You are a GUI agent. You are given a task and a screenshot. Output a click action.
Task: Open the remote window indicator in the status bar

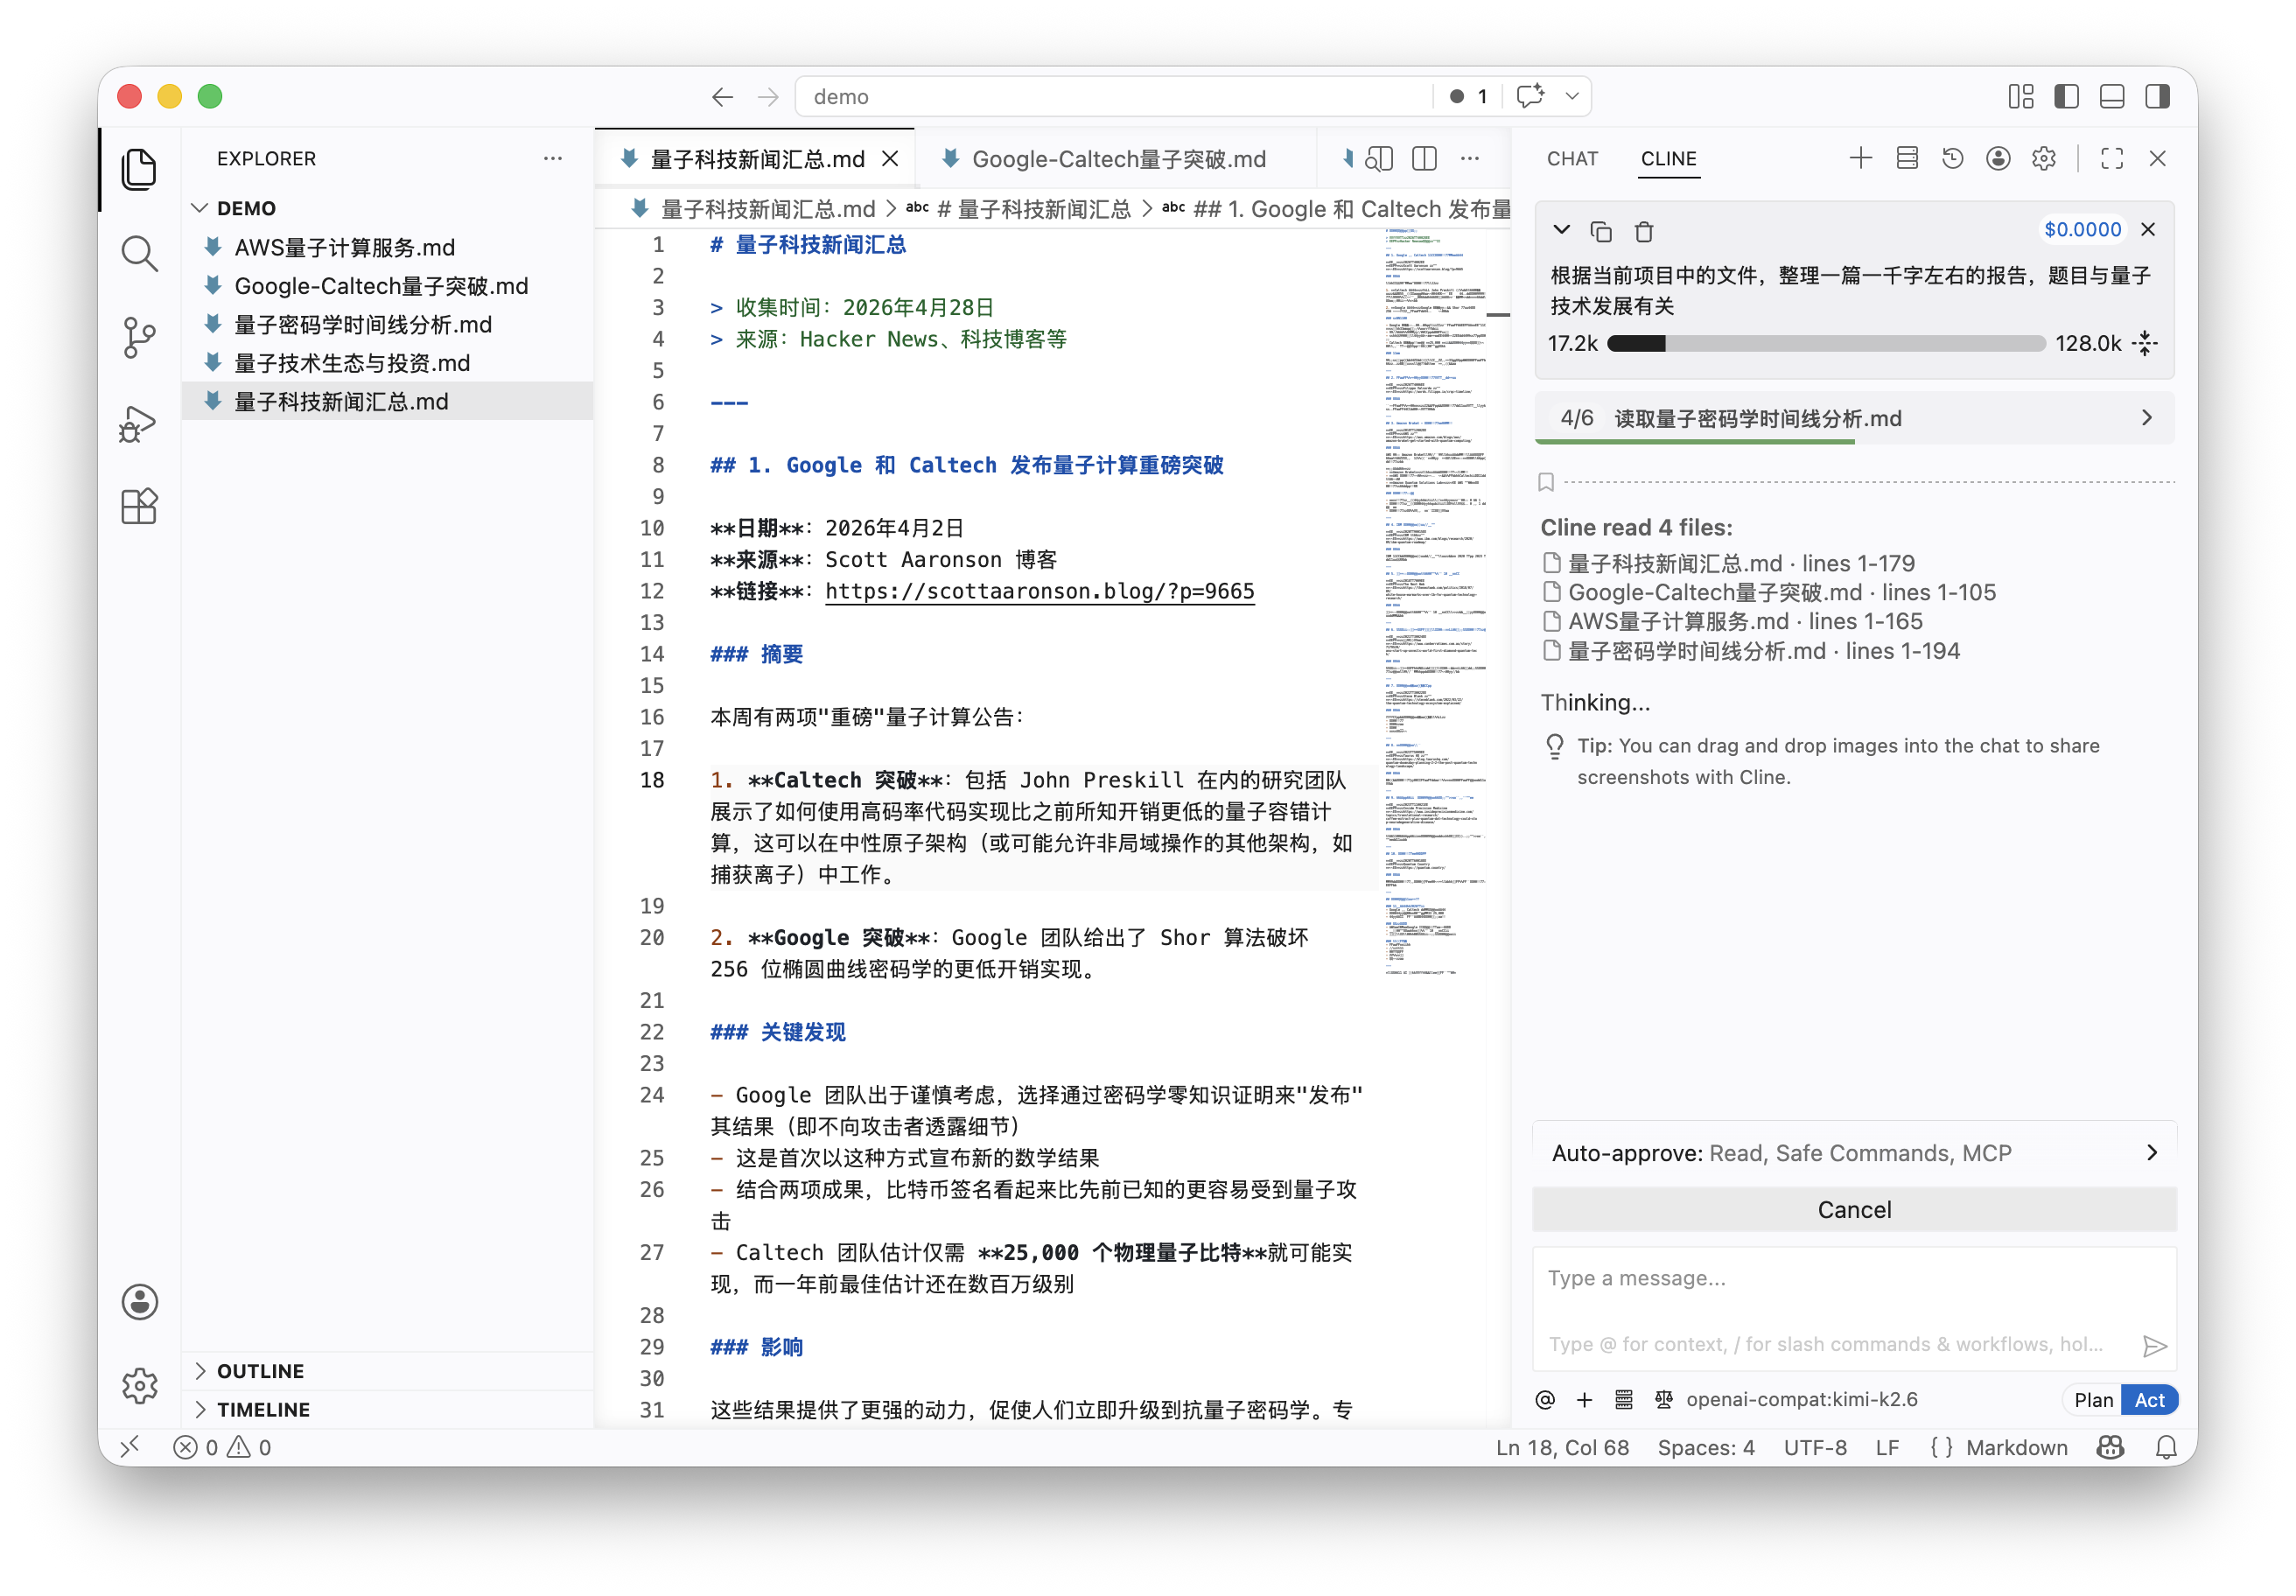[130, 1447]
